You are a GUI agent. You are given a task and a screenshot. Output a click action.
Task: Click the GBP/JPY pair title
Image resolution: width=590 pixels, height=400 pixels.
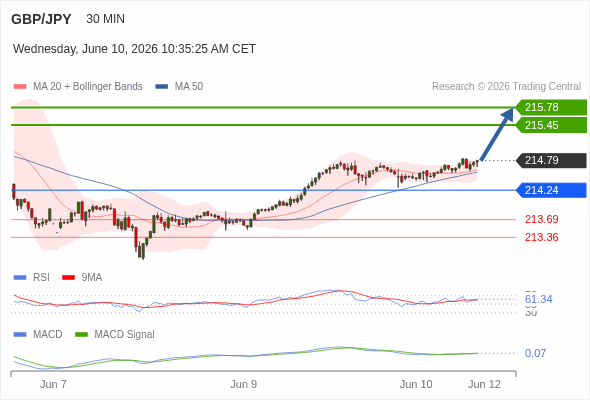coord(41,19)
